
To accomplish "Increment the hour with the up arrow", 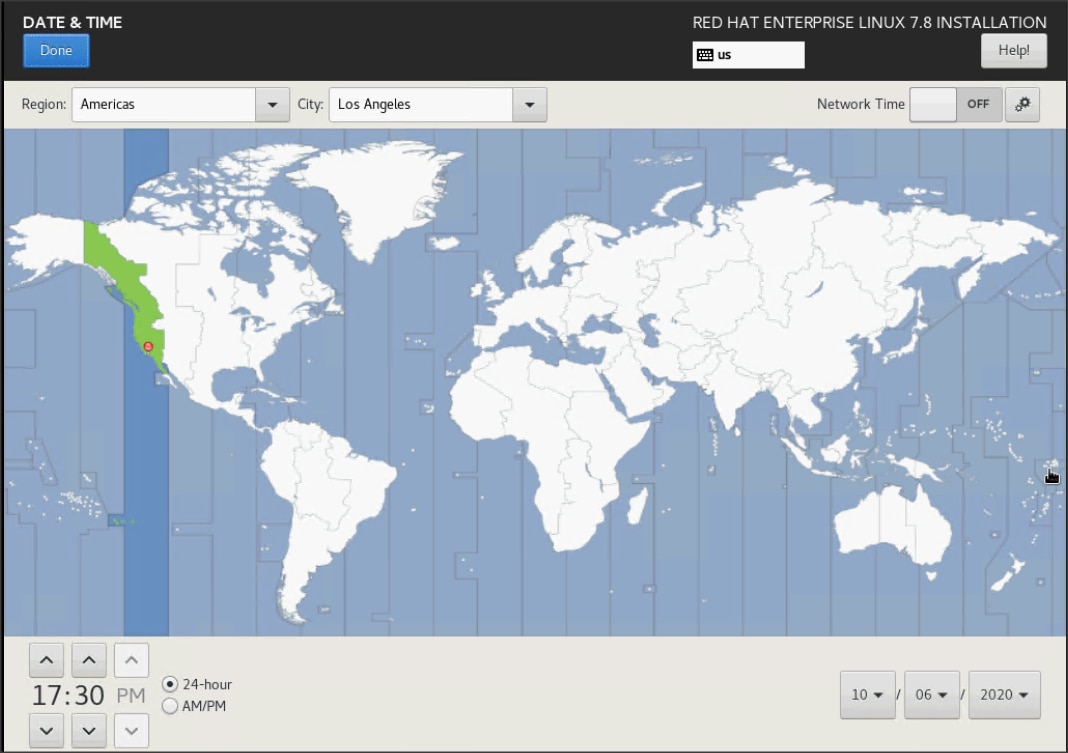I will tap(46, 659).
